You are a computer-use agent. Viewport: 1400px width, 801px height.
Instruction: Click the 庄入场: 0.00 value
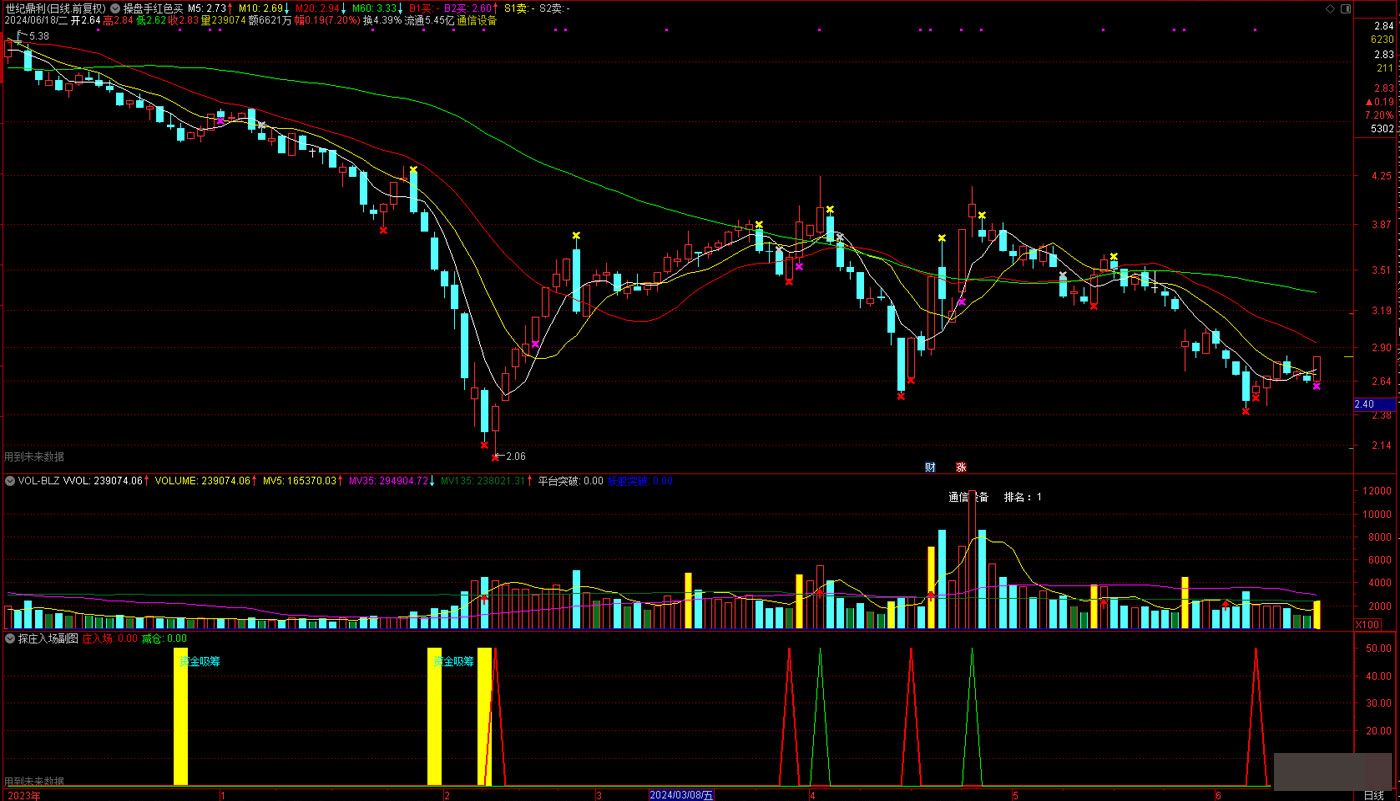pyautogui.click(x=110, y=638)
